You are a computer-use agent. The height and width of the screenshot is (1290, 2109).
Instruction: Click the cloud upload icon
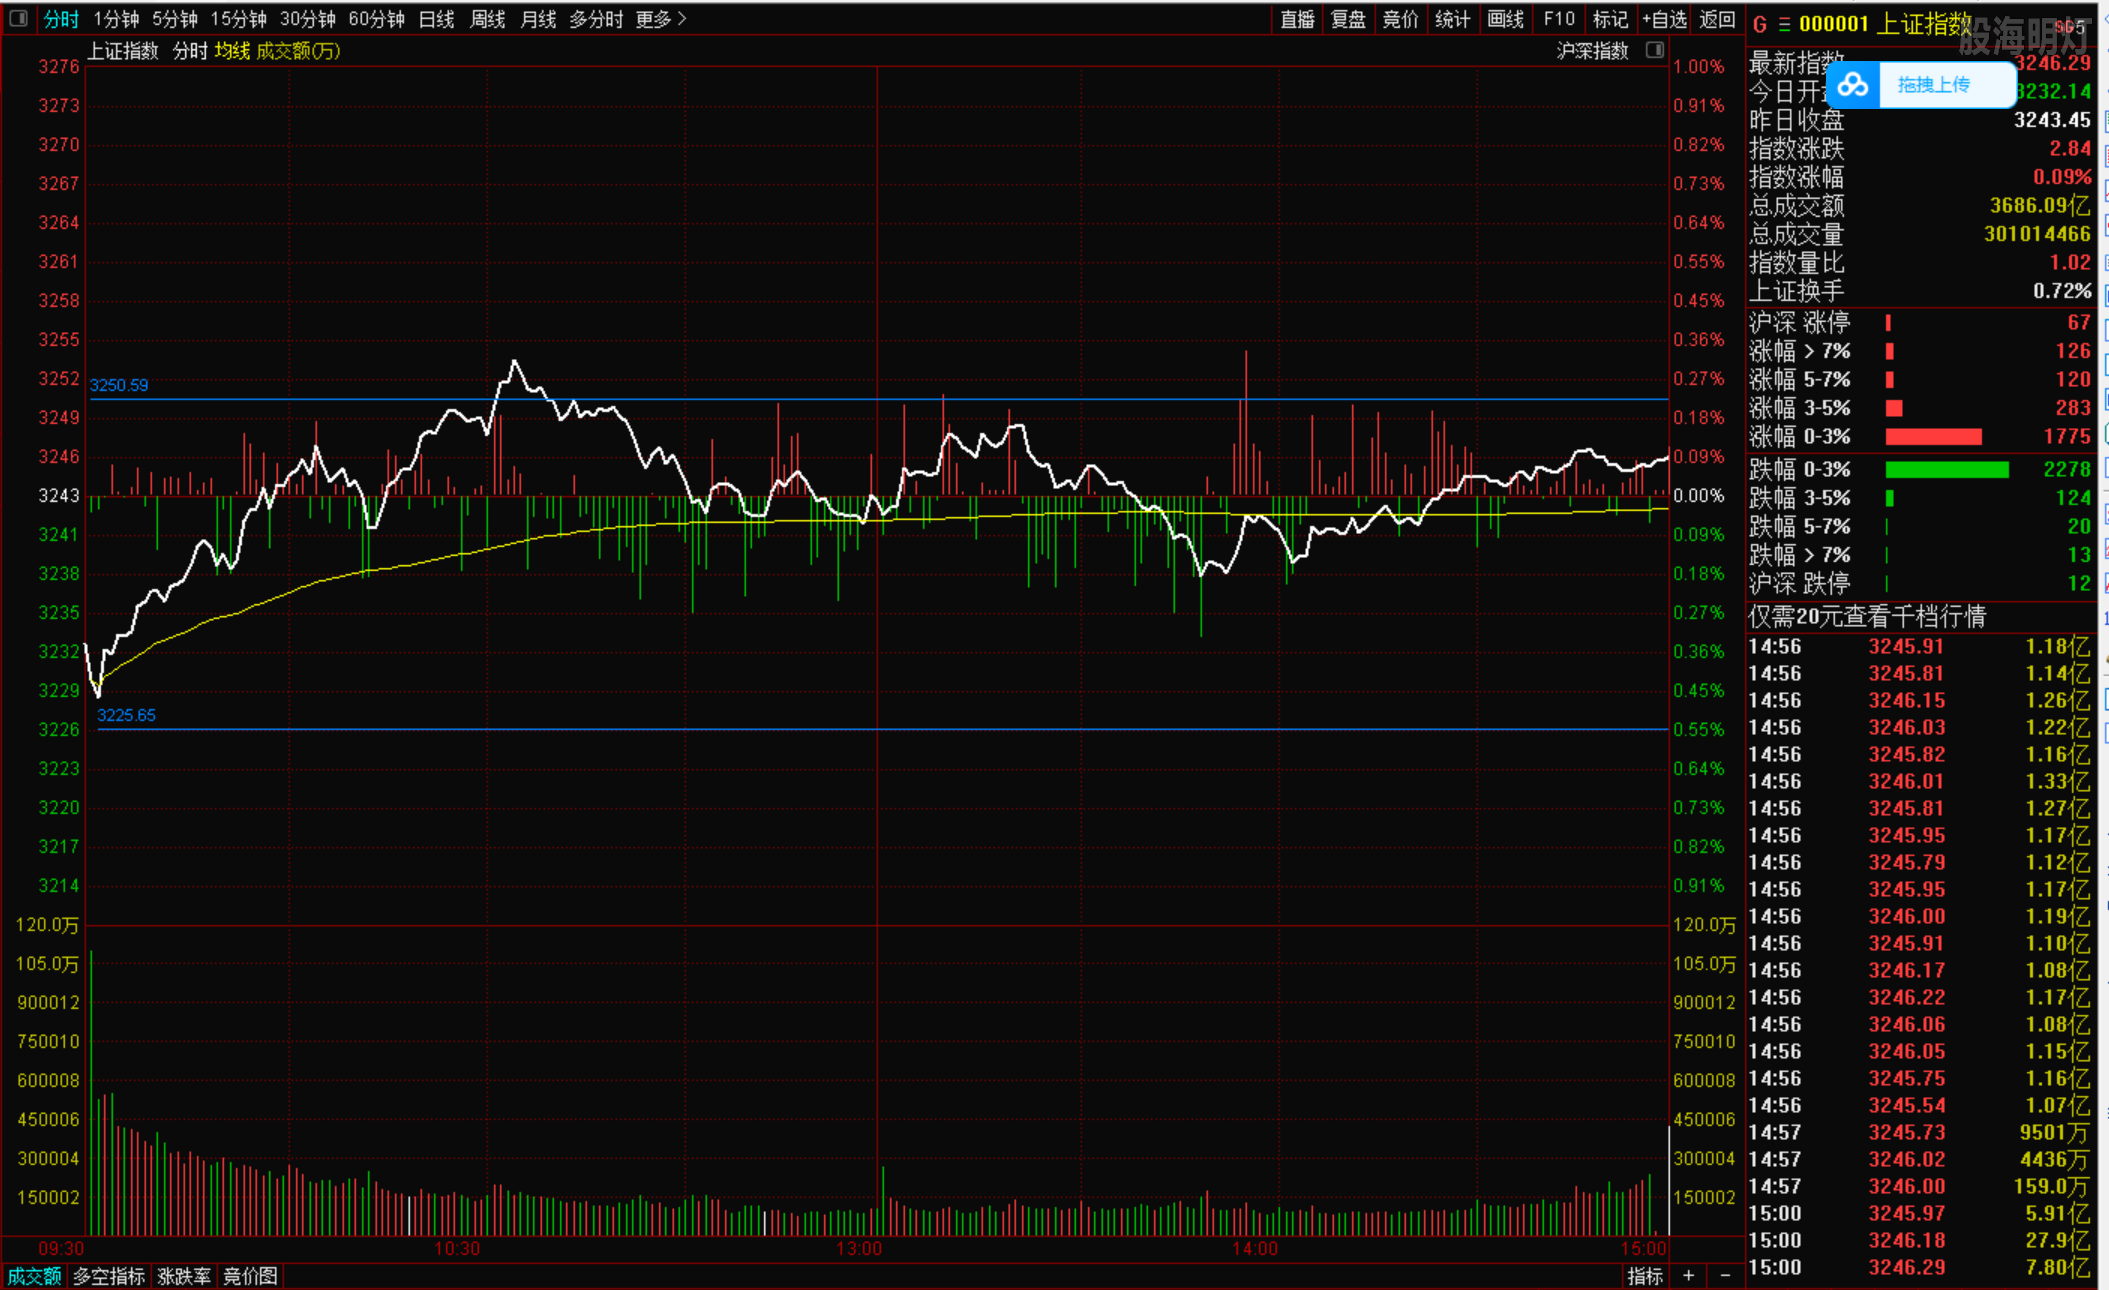(x=1853, y=85)
